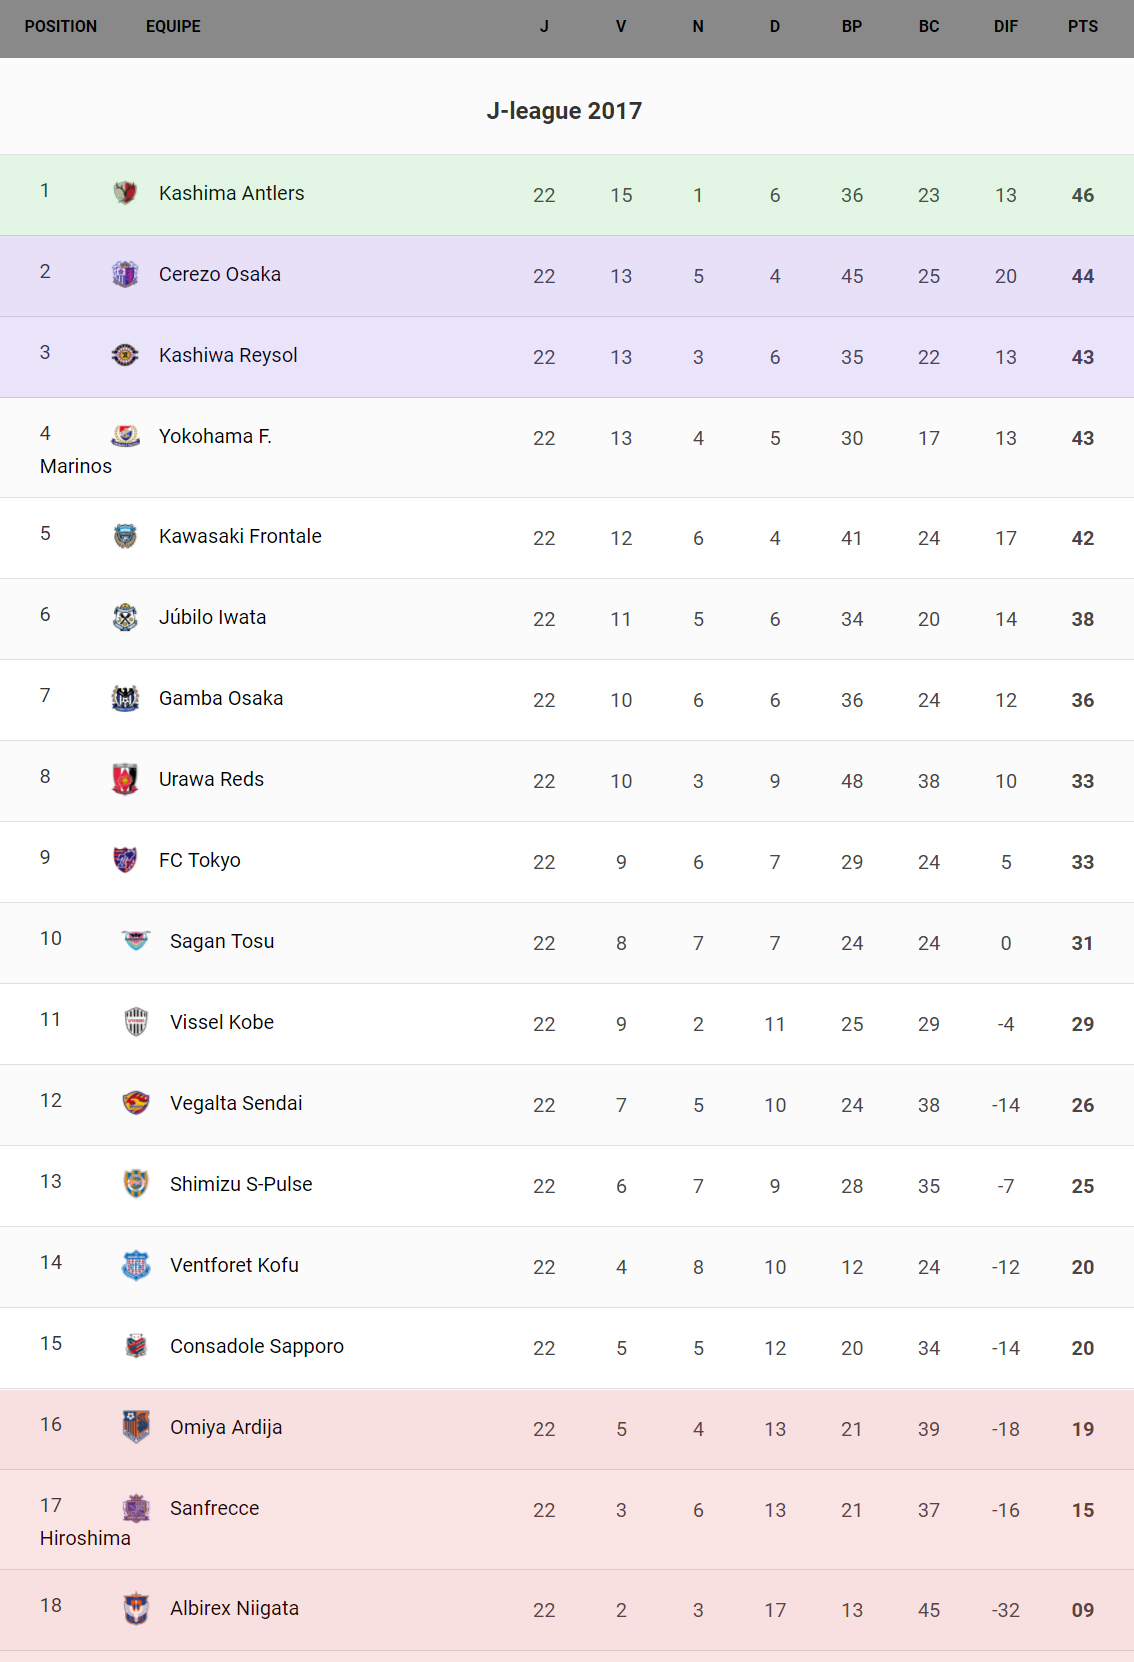1134x1662 pixels.
Task: Click the Cerezo Osaka team logo
Action: point(125,273)
